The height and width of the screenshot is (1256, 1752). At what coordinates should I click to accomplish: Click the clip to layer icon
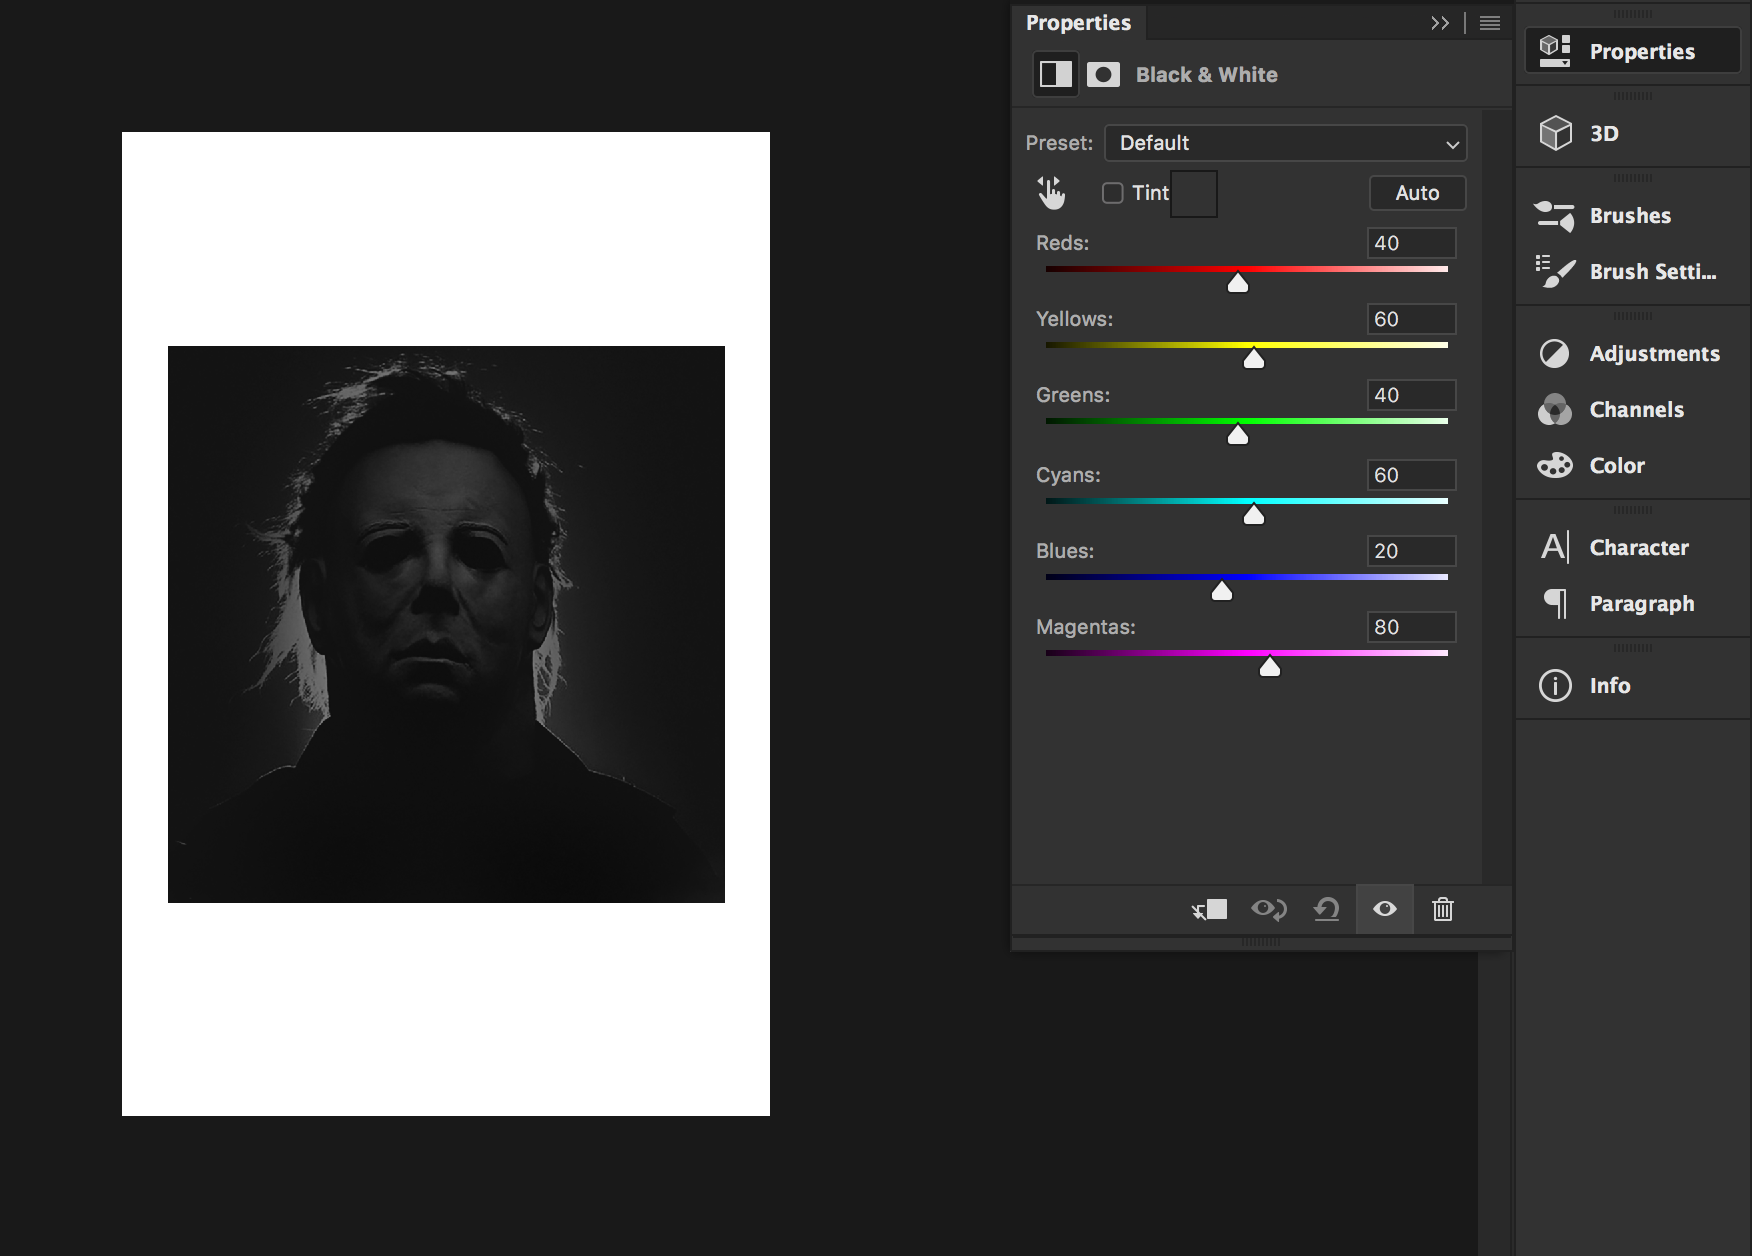1210,909
